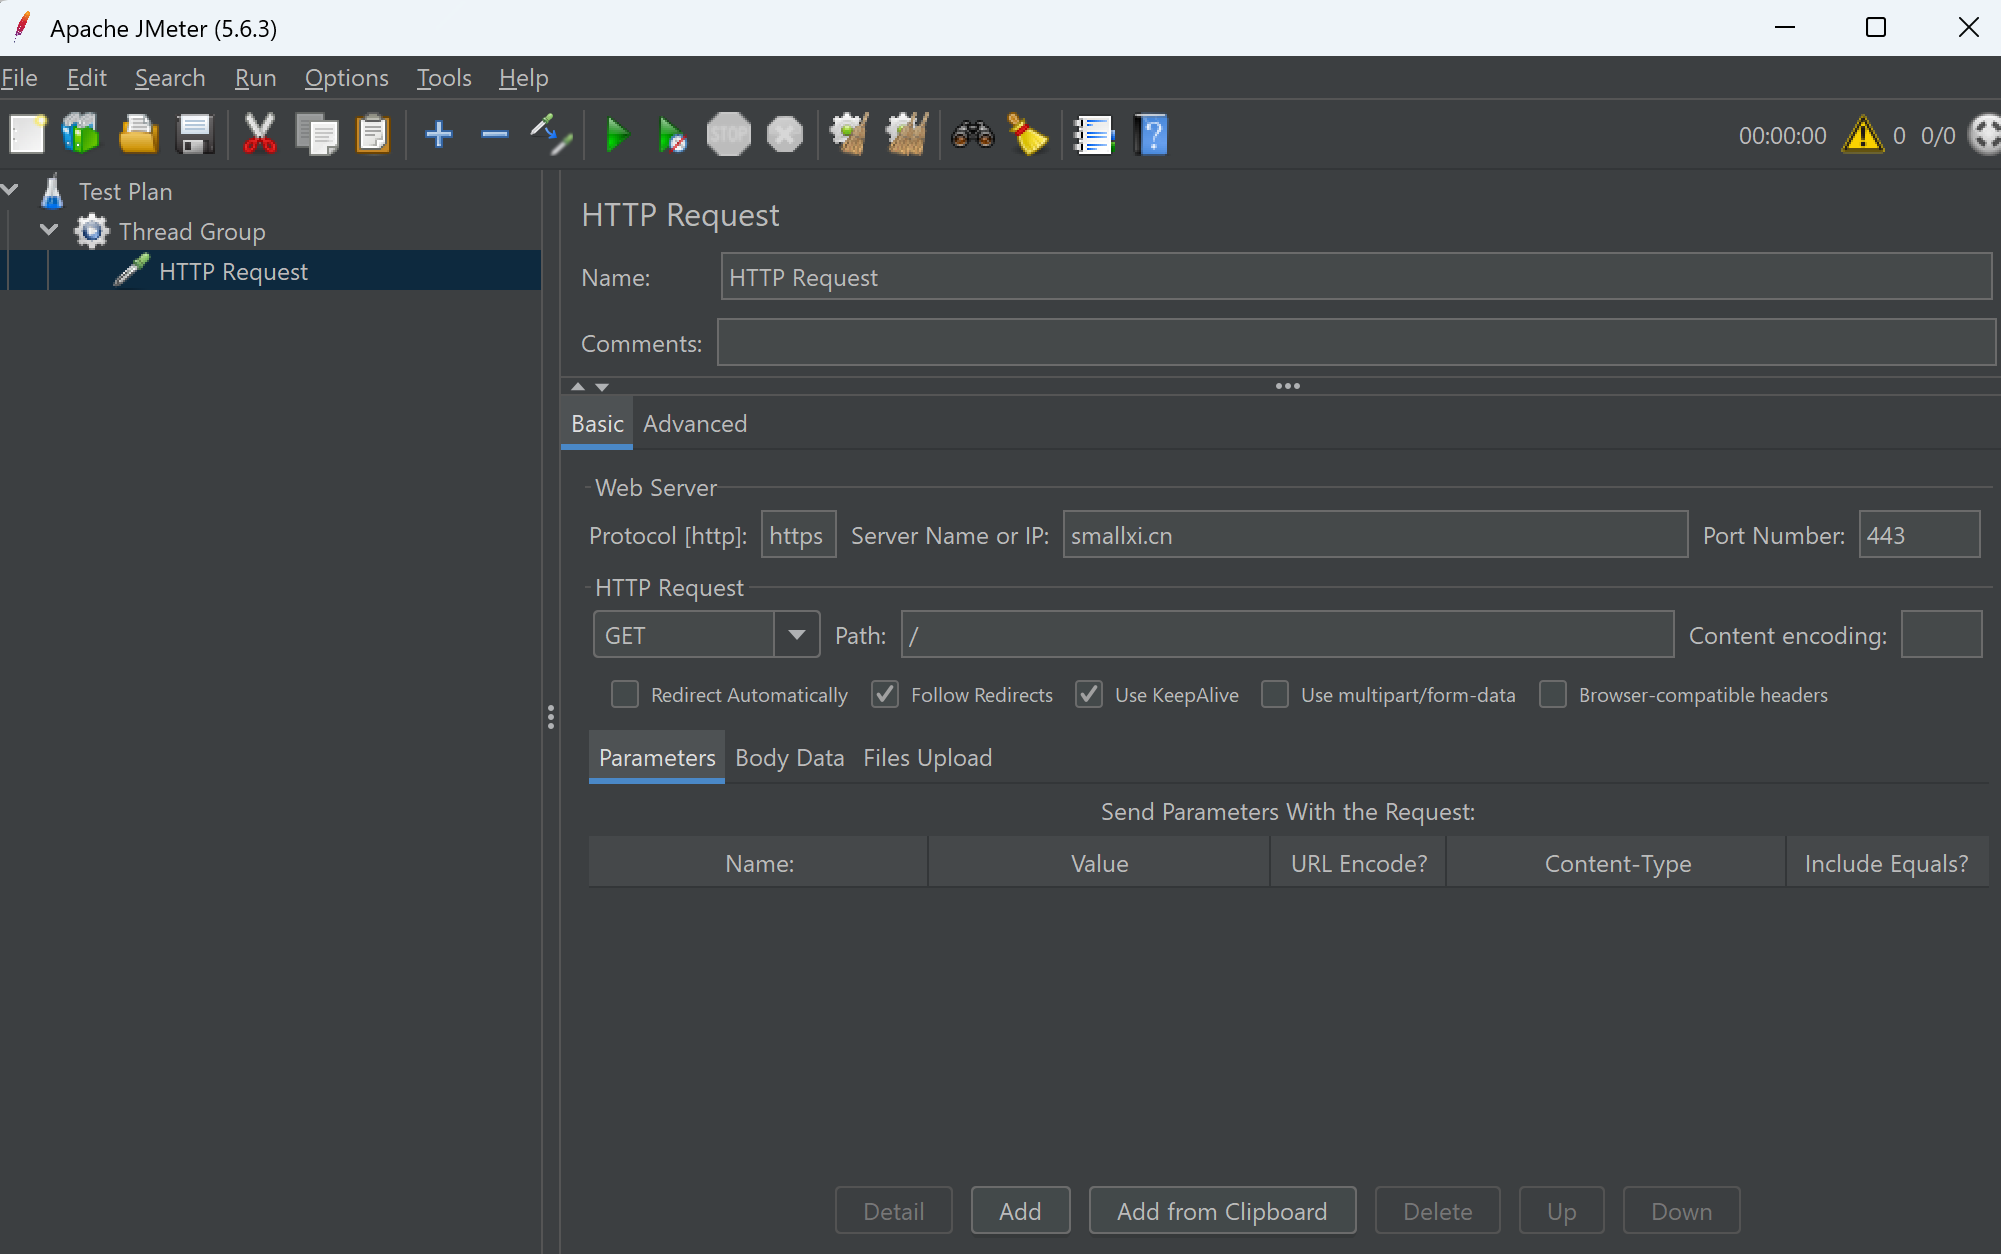Screen dimensions: 2001x1254
Task: Click the Search binoculars icon
Action: click(972, 135)
